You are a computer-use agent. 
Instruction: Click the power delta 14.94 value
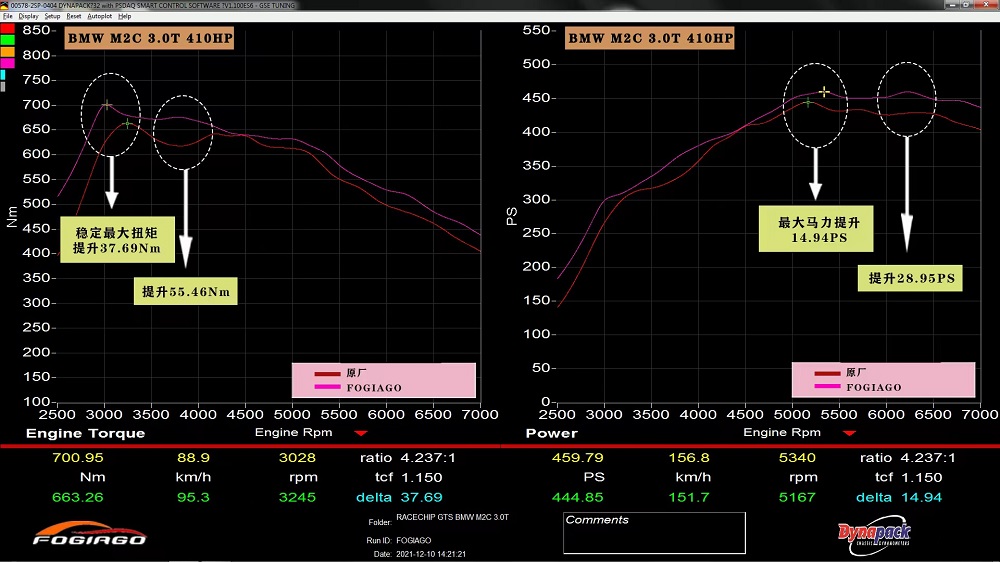(922, 497)
